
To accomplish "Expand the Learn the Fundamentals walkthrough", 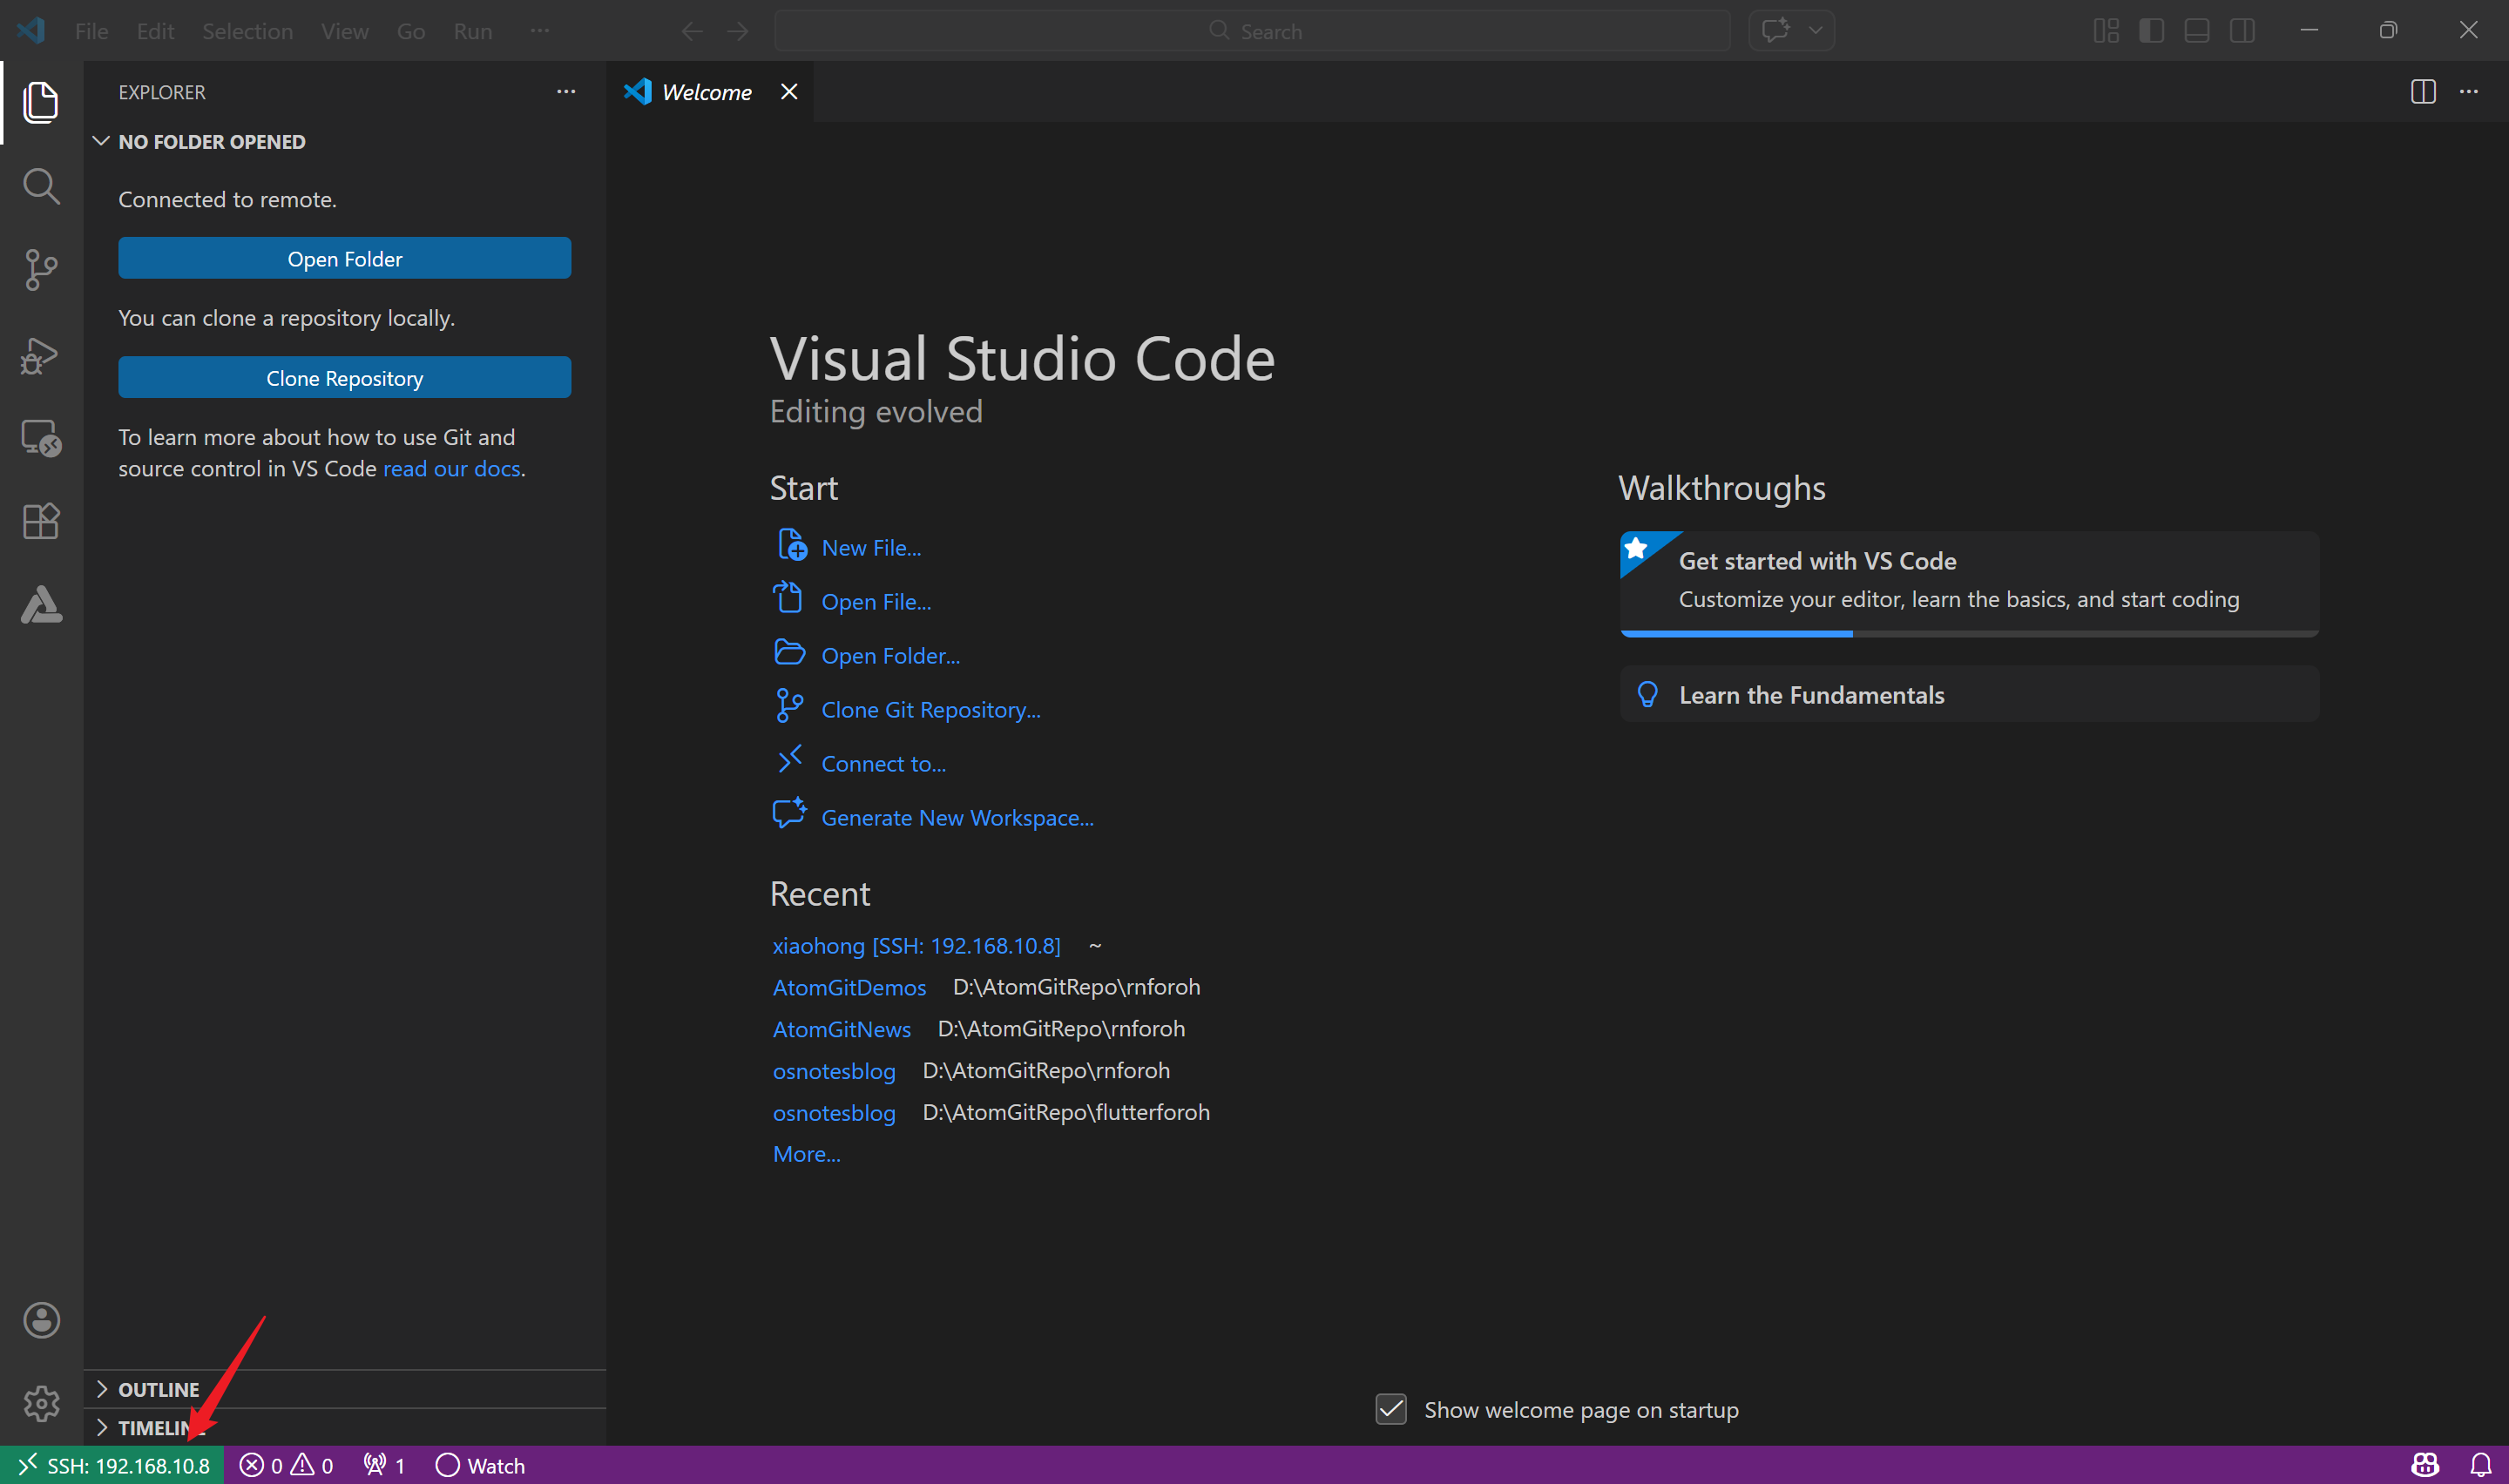I will pos(1968,695).
